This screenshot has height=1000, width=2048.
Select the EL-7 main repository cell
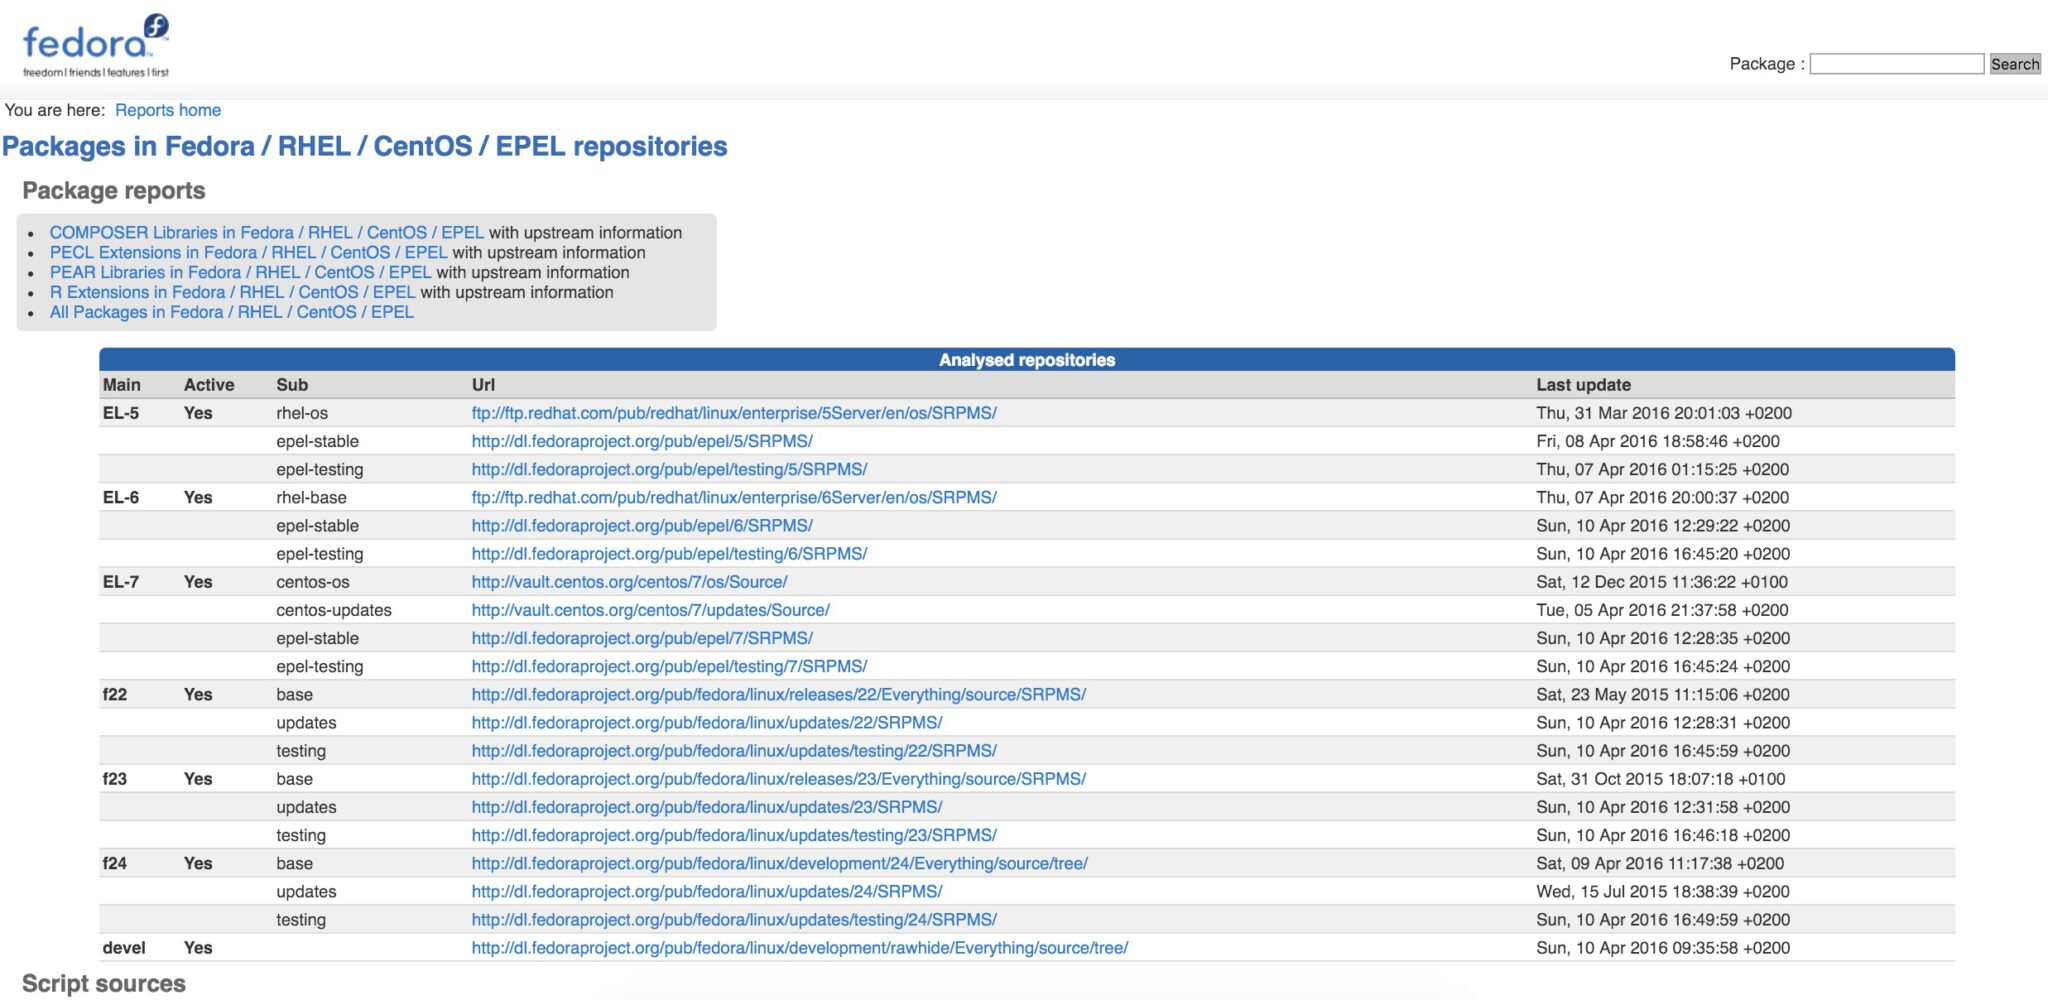pyautogui.click(x=121, y=582)
